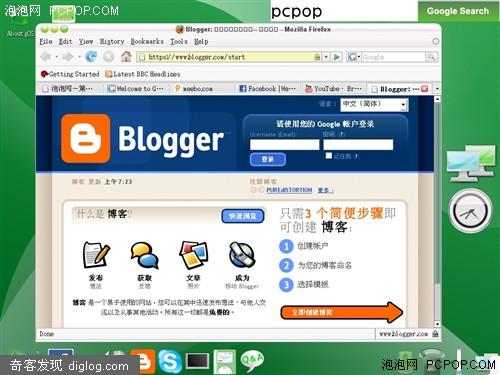Close the Blogger tab
The width and height of the screenshot is (500, 375).
pyautogui.click(x=425, y=89)
